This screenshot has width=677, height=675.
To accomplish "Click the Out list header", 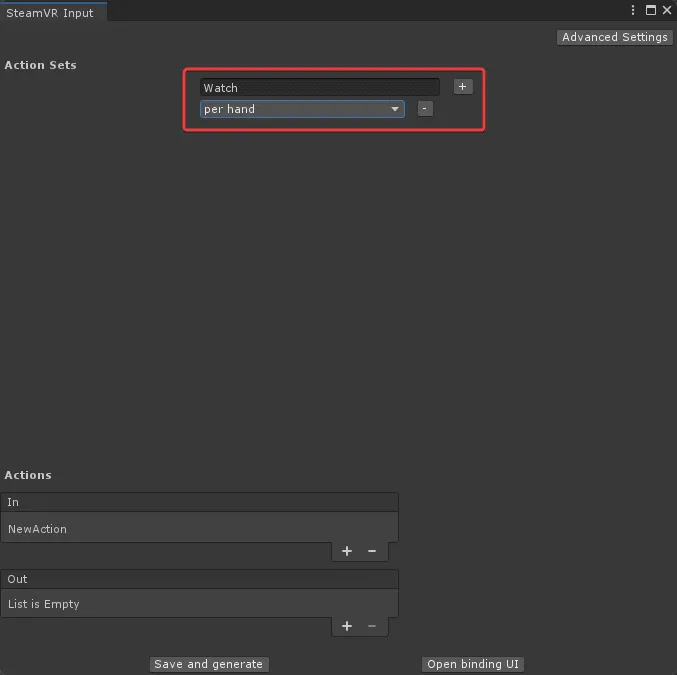I will pos(199,579).
